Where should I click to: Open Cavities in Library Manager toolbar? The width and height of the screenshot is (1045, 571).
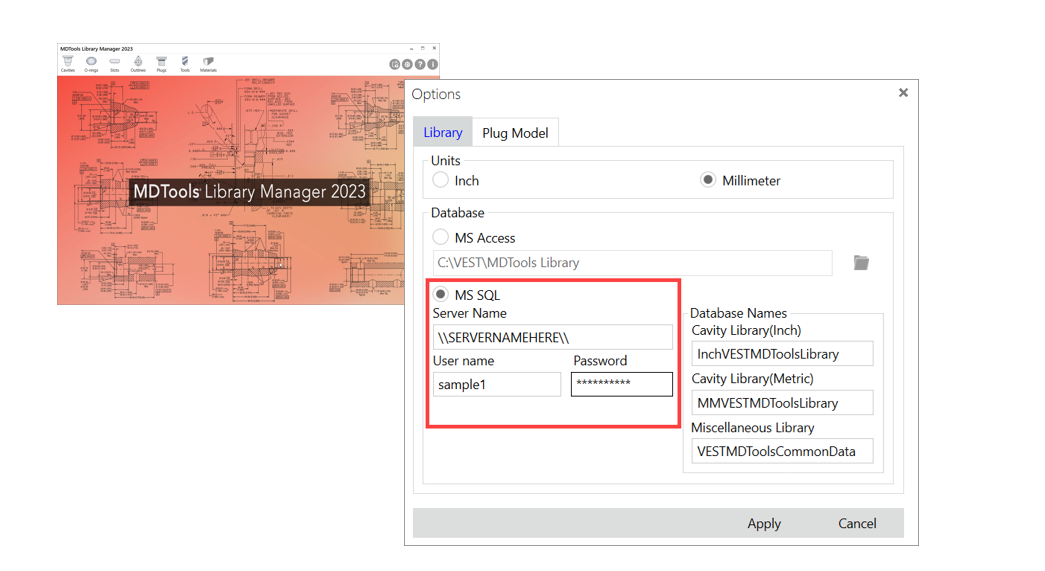pos(68,64)
